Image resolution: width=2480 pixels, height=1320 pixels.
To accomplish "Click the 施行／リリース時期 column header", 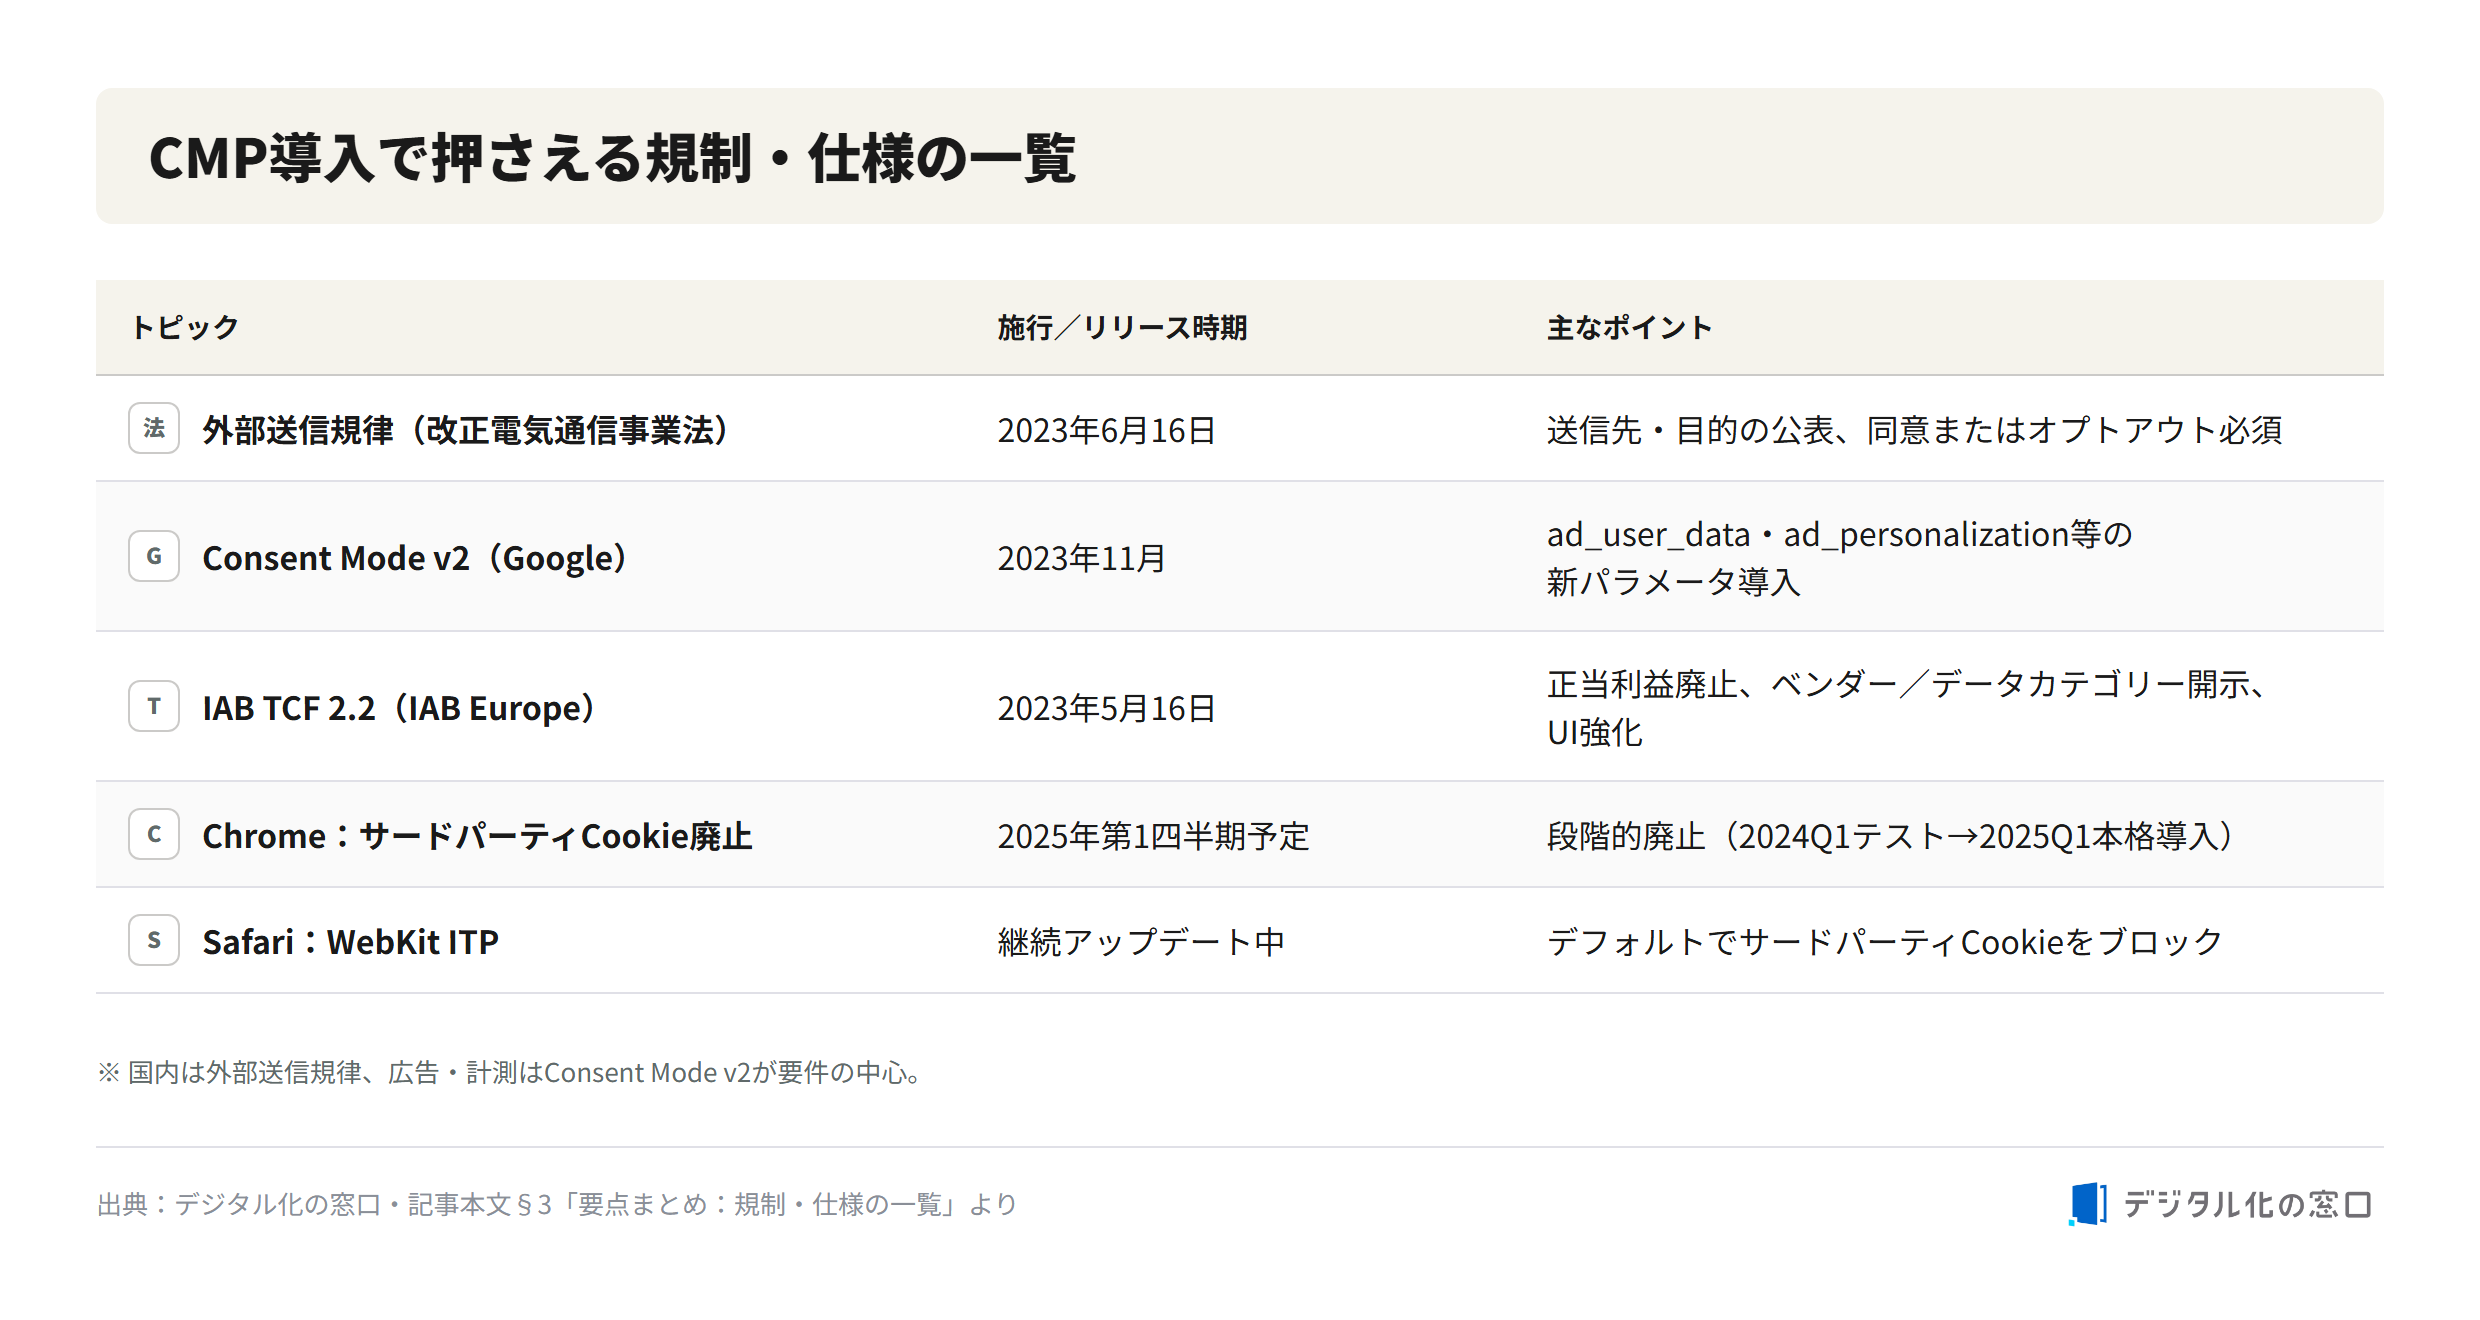I will (1122, 327).
